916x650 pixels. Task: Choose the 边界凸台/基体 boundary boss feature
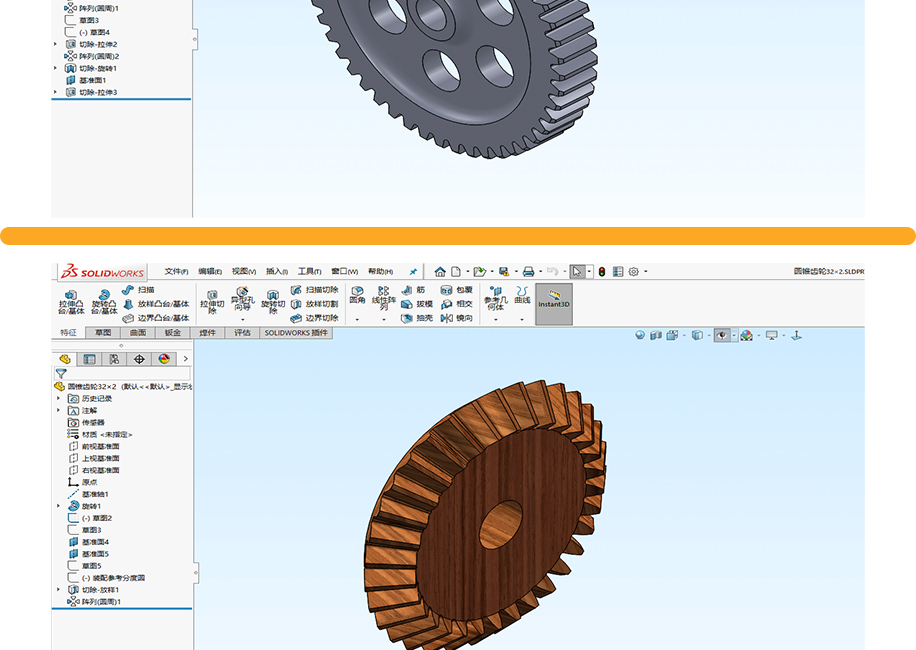pyautogui.click(x=156, y=318)
